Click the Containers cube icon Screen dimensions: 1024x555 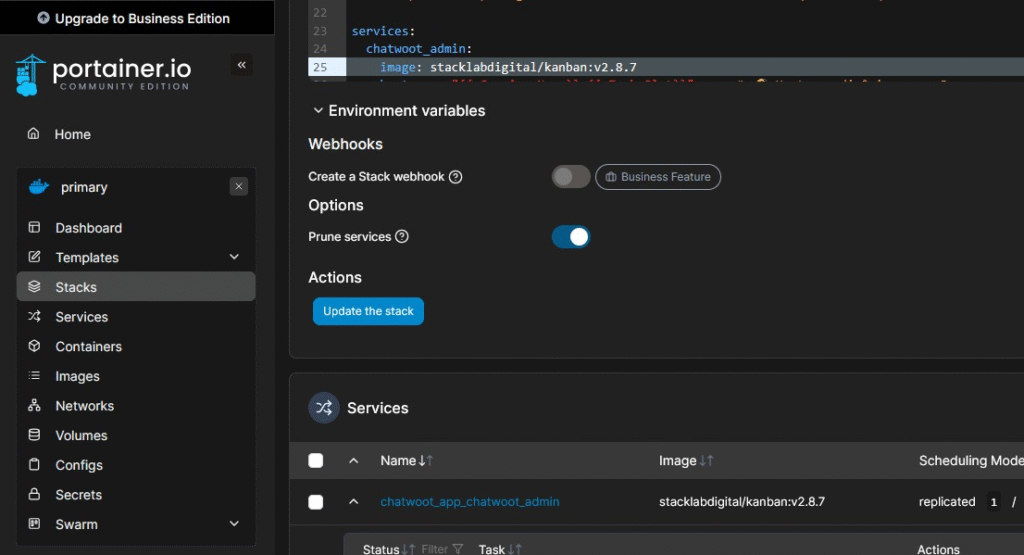34,346
